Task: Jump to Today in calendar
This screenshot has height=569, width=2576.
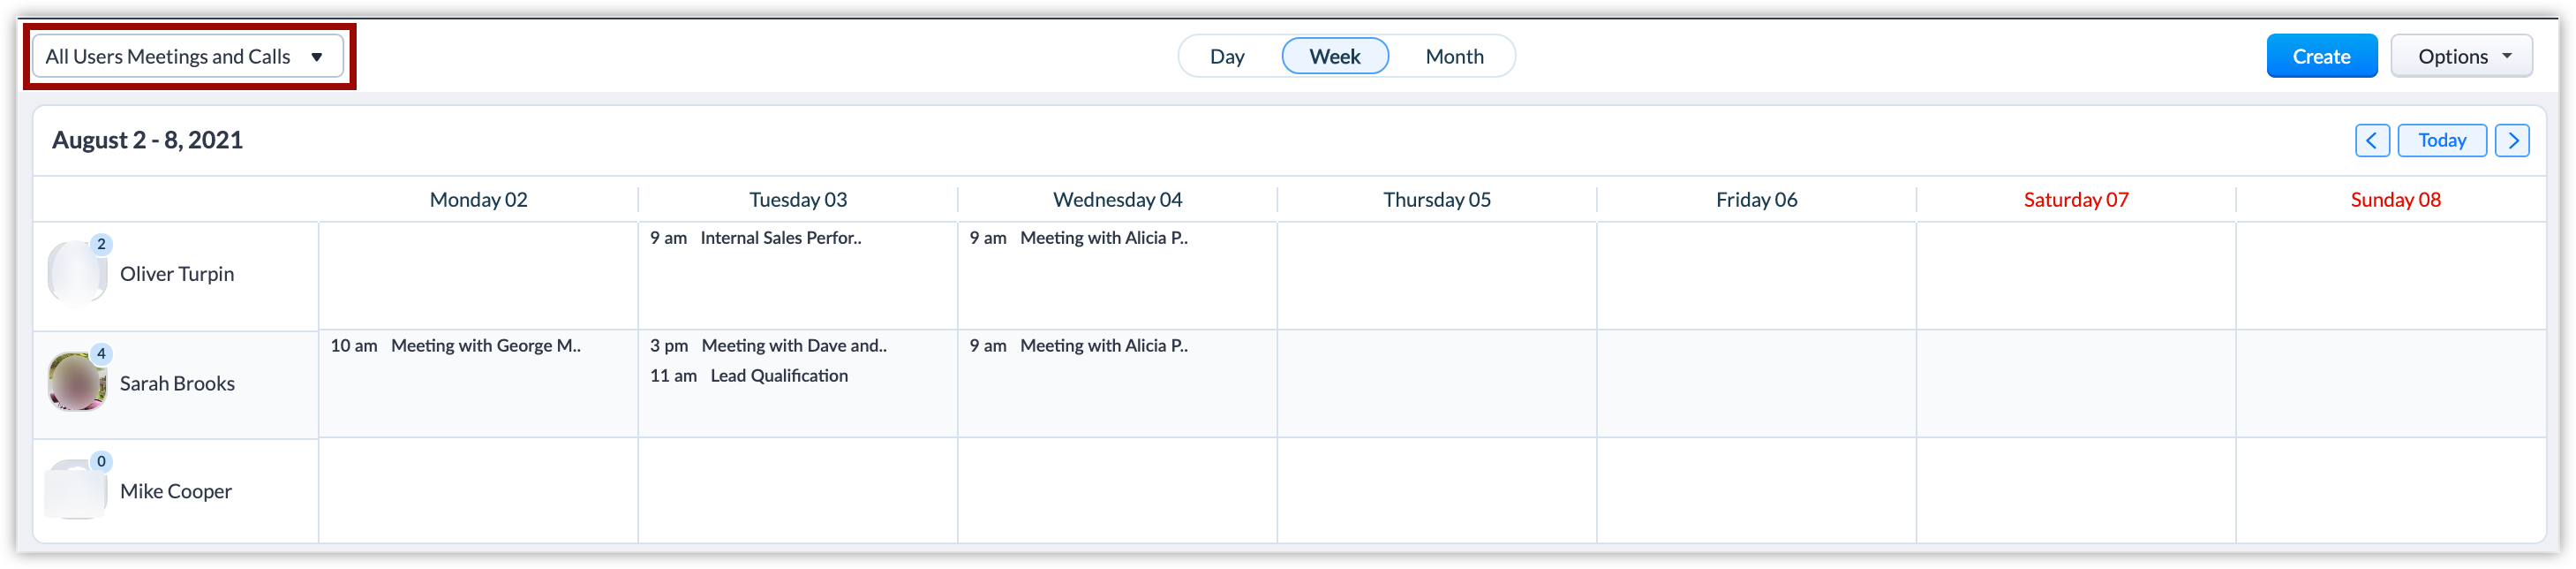Action: (x=2441, y=141)
